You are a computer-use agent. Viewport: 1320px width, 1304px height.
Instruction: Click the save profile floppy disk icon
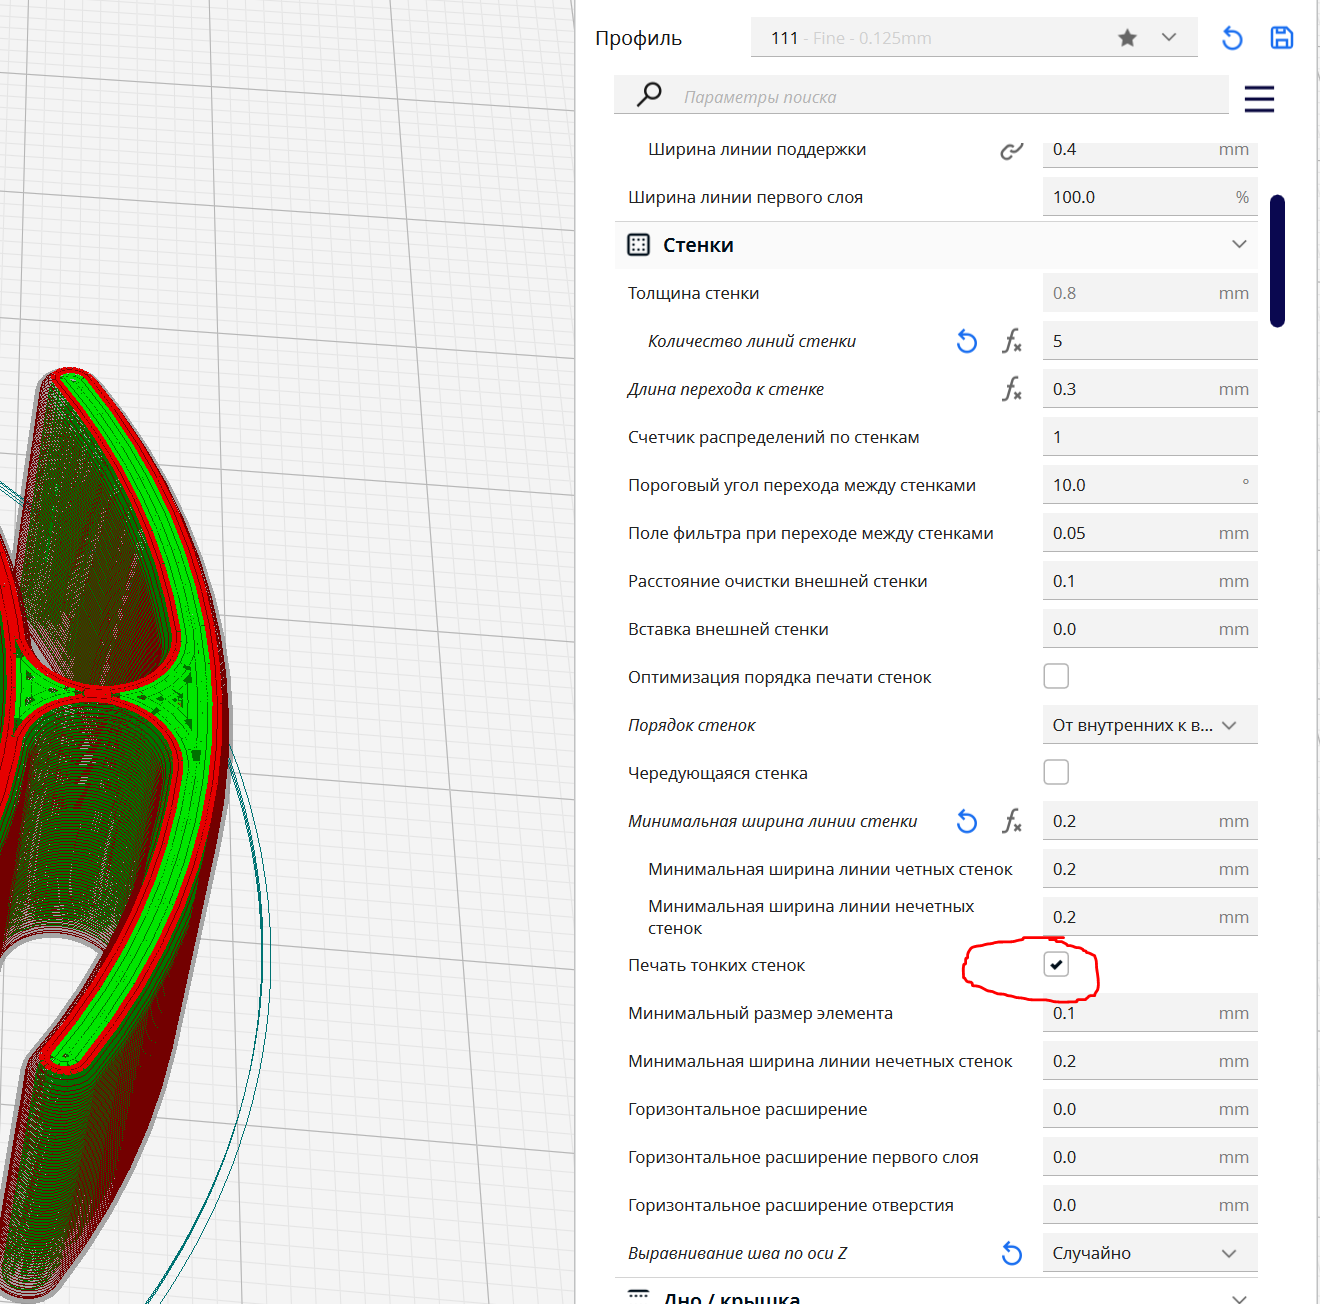pos(1281,38)
